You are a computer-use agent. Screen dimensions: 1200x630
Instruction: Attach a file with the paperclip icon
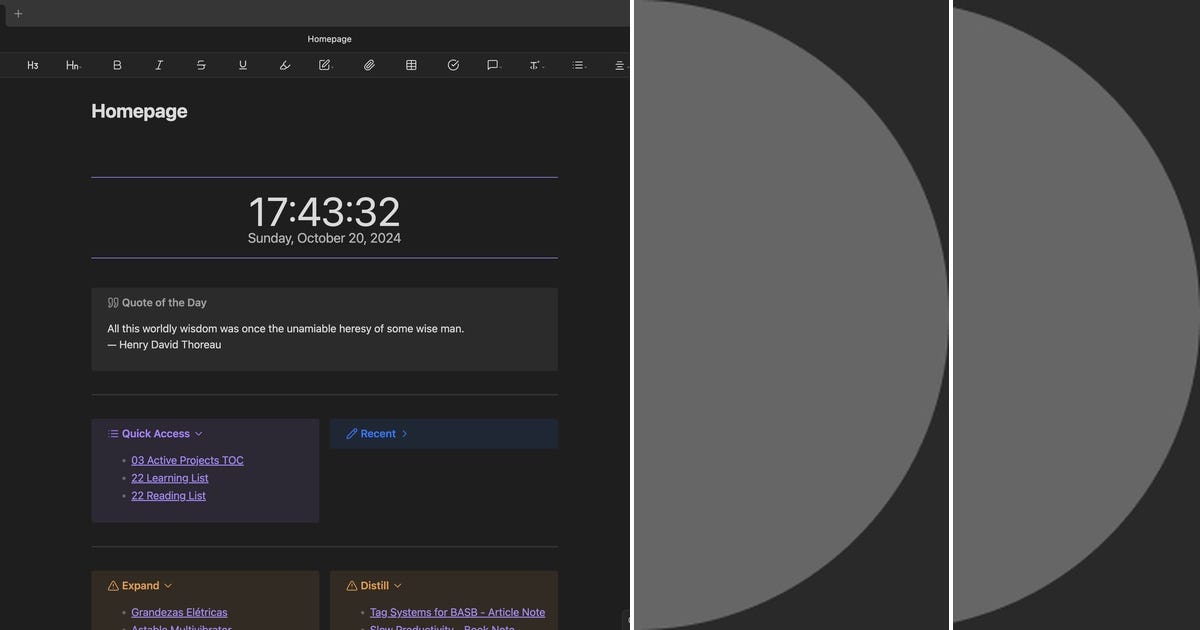coord(369,64)
